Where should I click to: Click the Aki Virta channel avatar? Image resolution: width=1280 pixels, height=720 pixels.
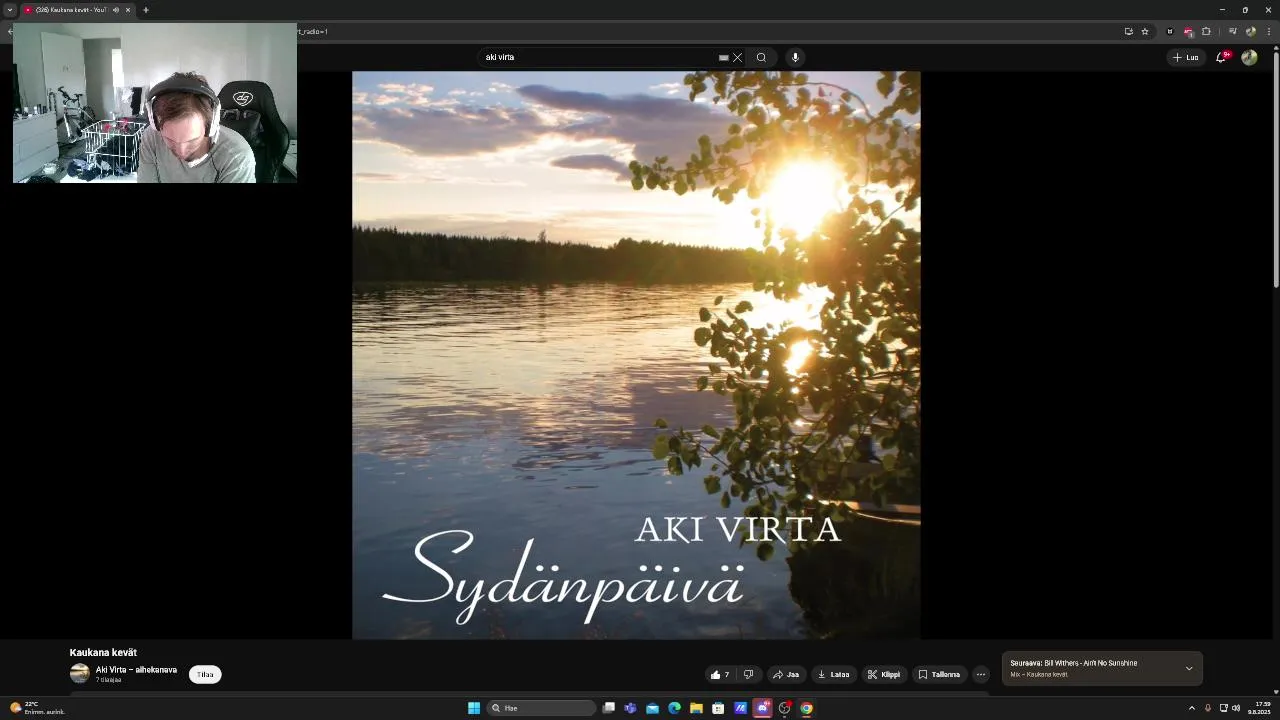[x=80, y=673]
